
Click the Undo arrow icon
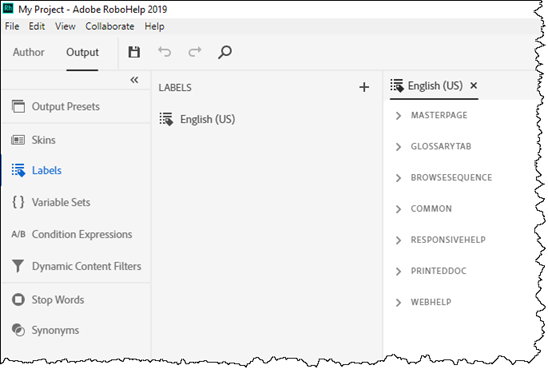164,52
